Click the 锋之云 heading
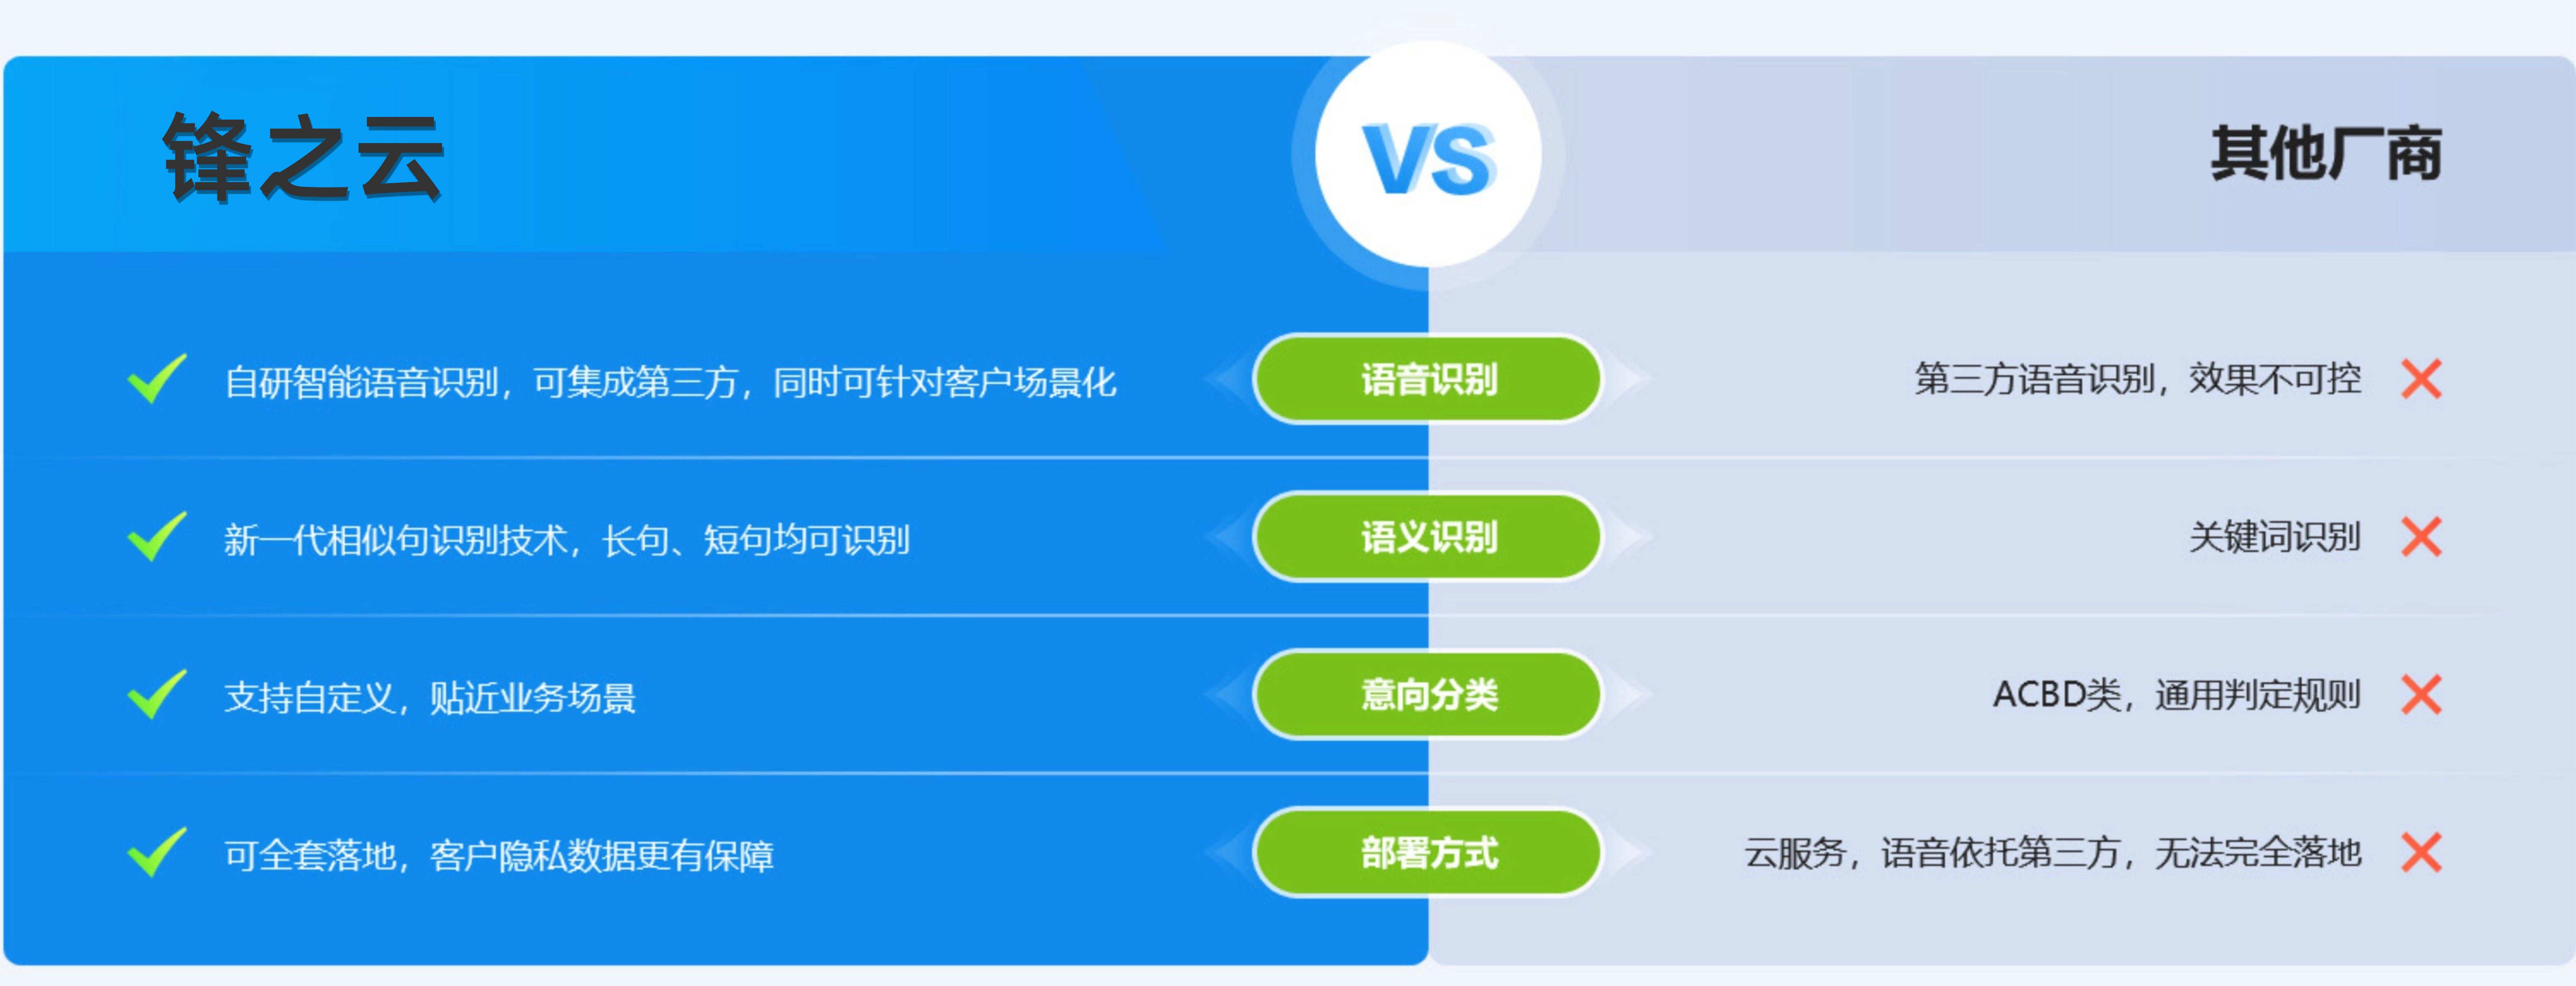 [303, 157]
